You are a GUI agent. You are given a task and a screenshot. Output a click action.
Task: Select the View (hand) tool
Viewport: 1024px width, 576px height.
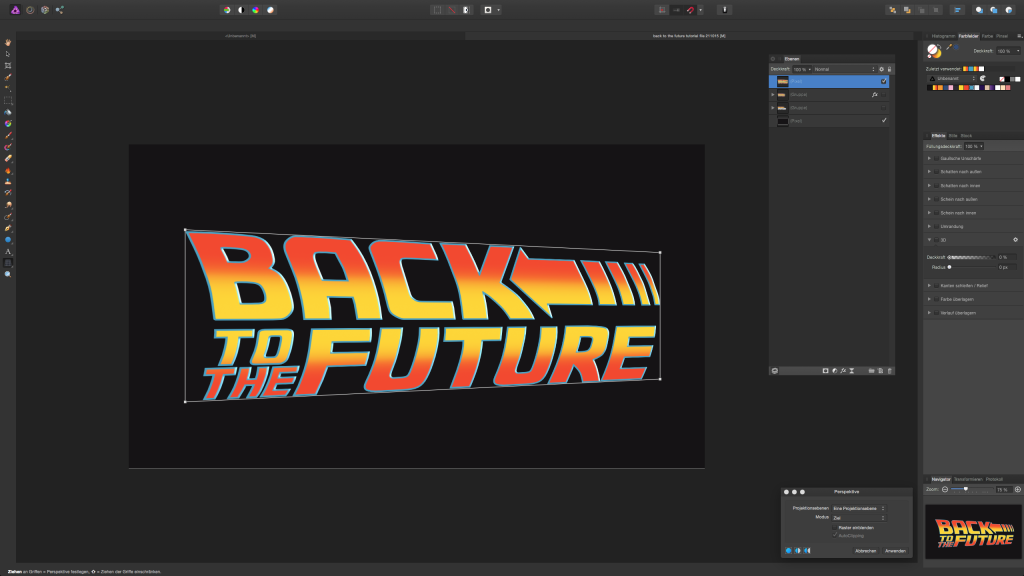click(8, 42)
